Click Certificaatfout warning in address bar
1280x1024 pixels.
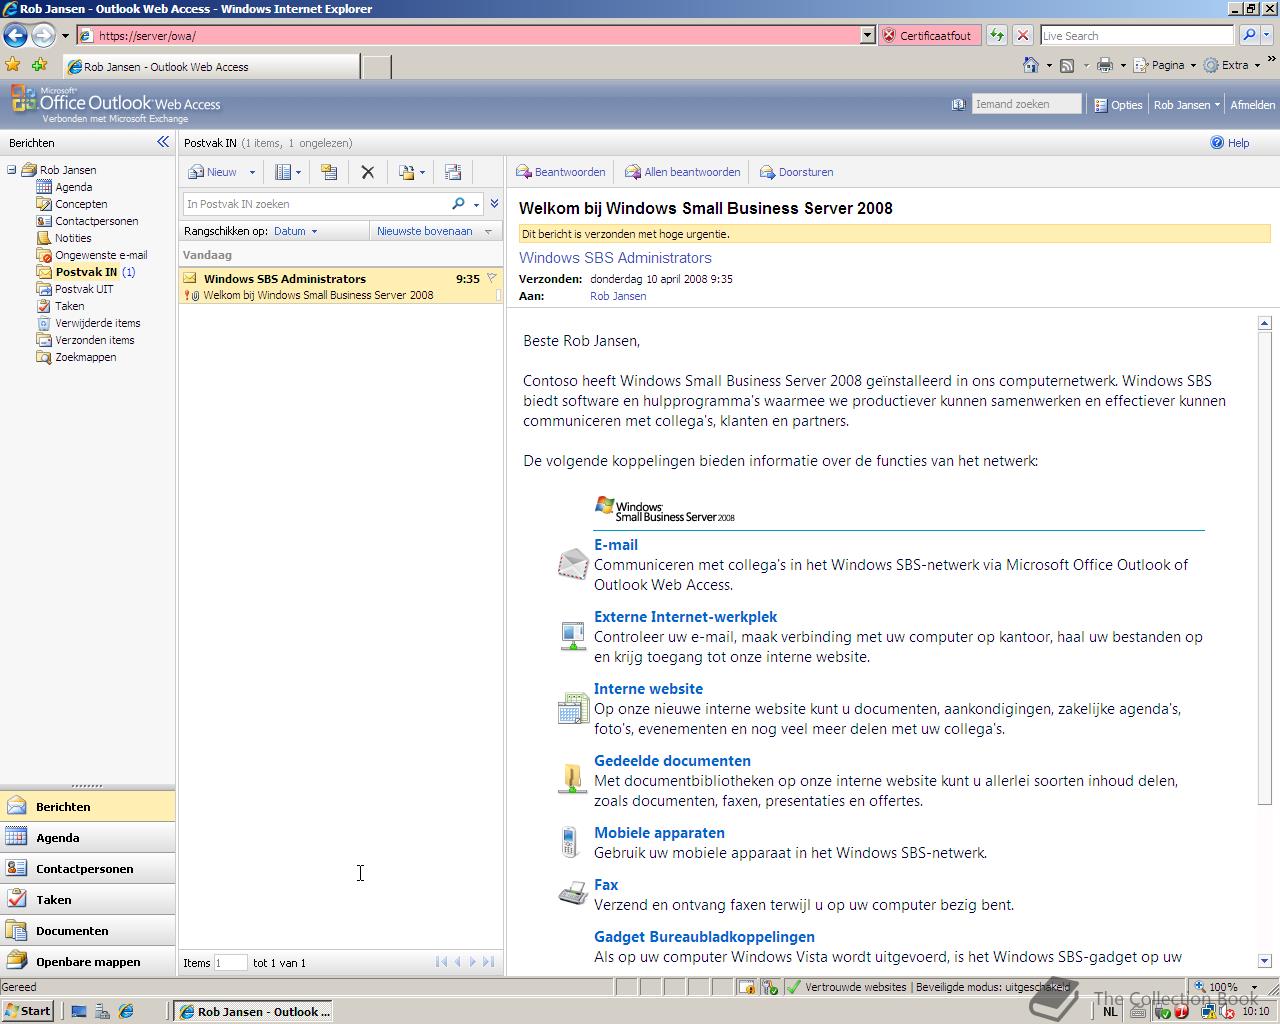point(928,36)
